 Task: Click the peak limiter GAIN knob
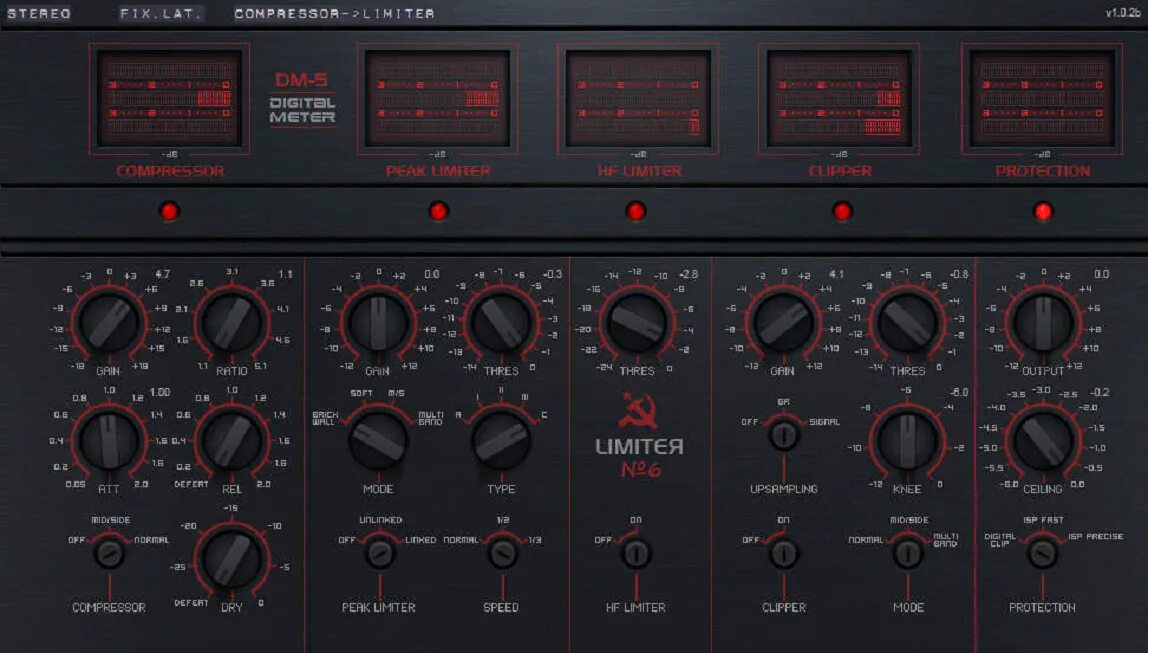tap(378, 323)
